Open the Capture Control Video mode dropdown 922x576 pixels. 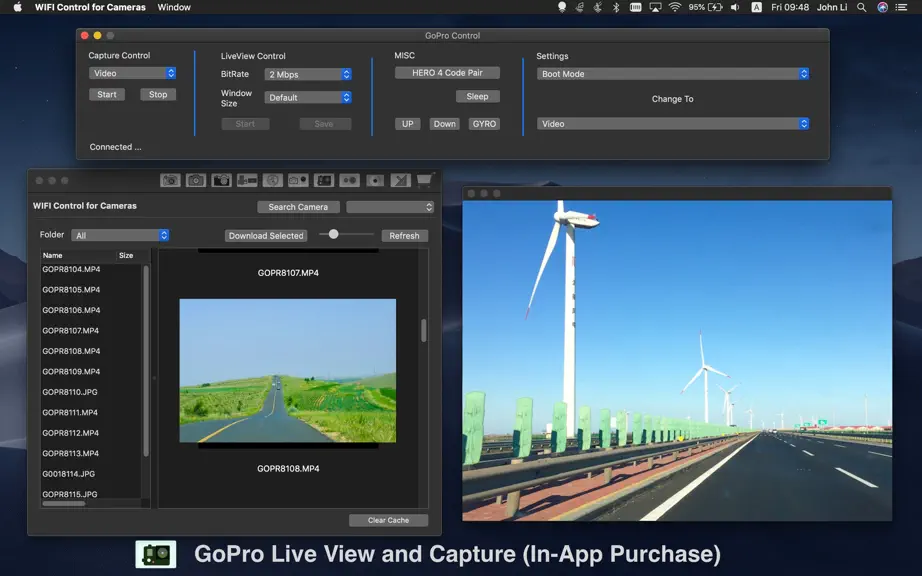tap(132, 73)
